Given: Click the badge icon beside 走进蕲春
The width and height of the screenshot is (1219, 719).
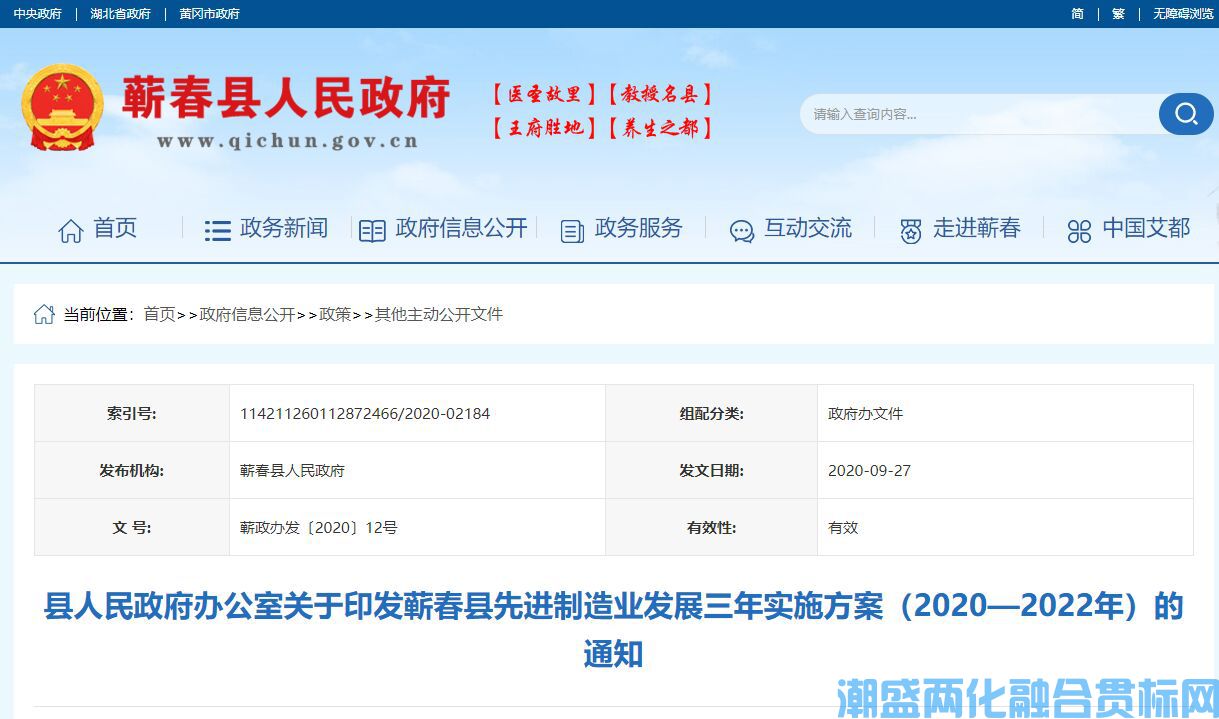Looking at the screenshot, I should pyautogui.click(x=910, y=231).
